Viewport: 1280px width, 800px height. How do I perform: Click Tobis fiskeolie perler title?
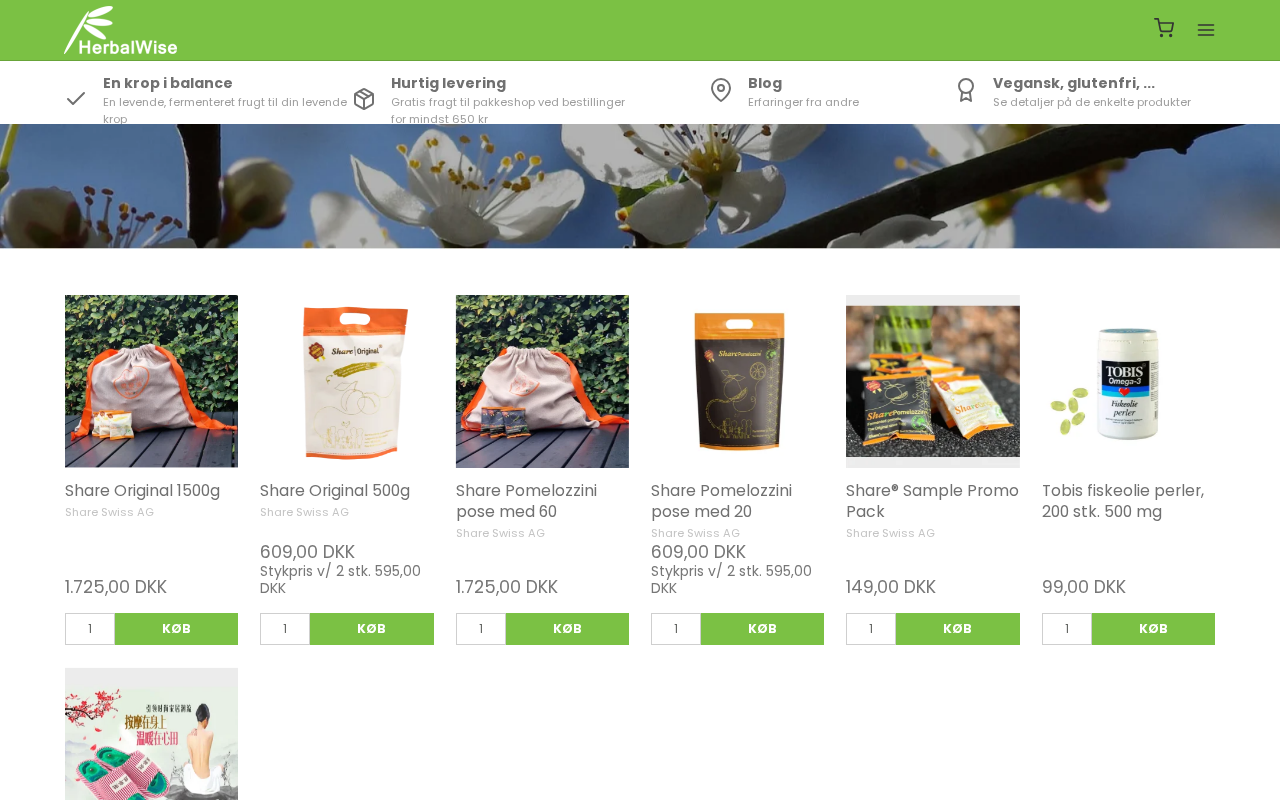[1123, 501]
